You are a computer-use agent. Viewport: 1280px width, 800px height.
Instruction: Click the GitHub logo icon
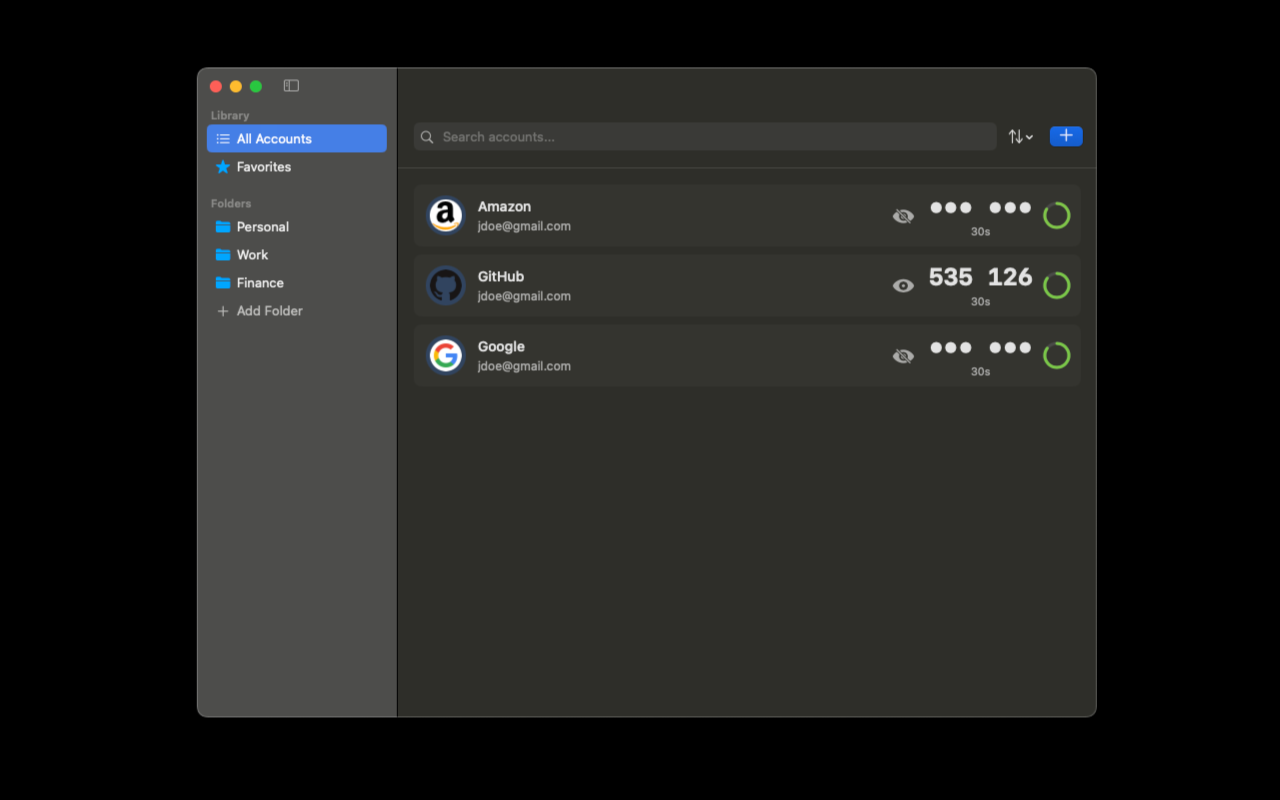445,285
